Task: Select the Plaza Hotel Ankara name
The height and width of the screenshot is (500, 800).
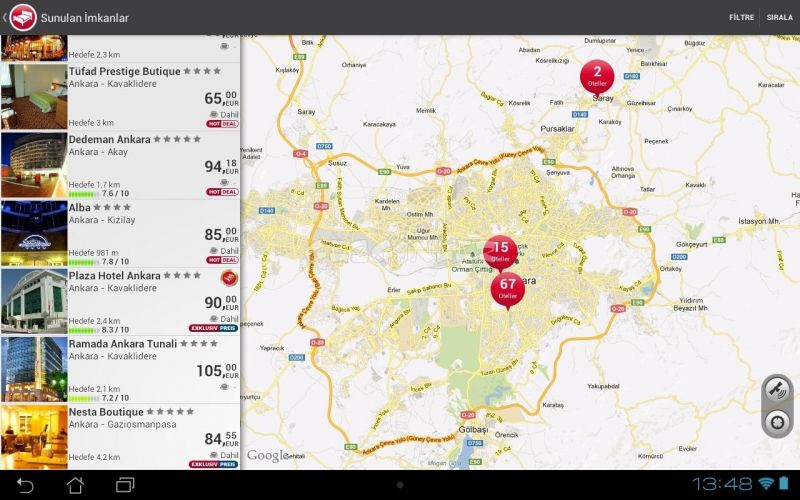Action: coord(115,276)
